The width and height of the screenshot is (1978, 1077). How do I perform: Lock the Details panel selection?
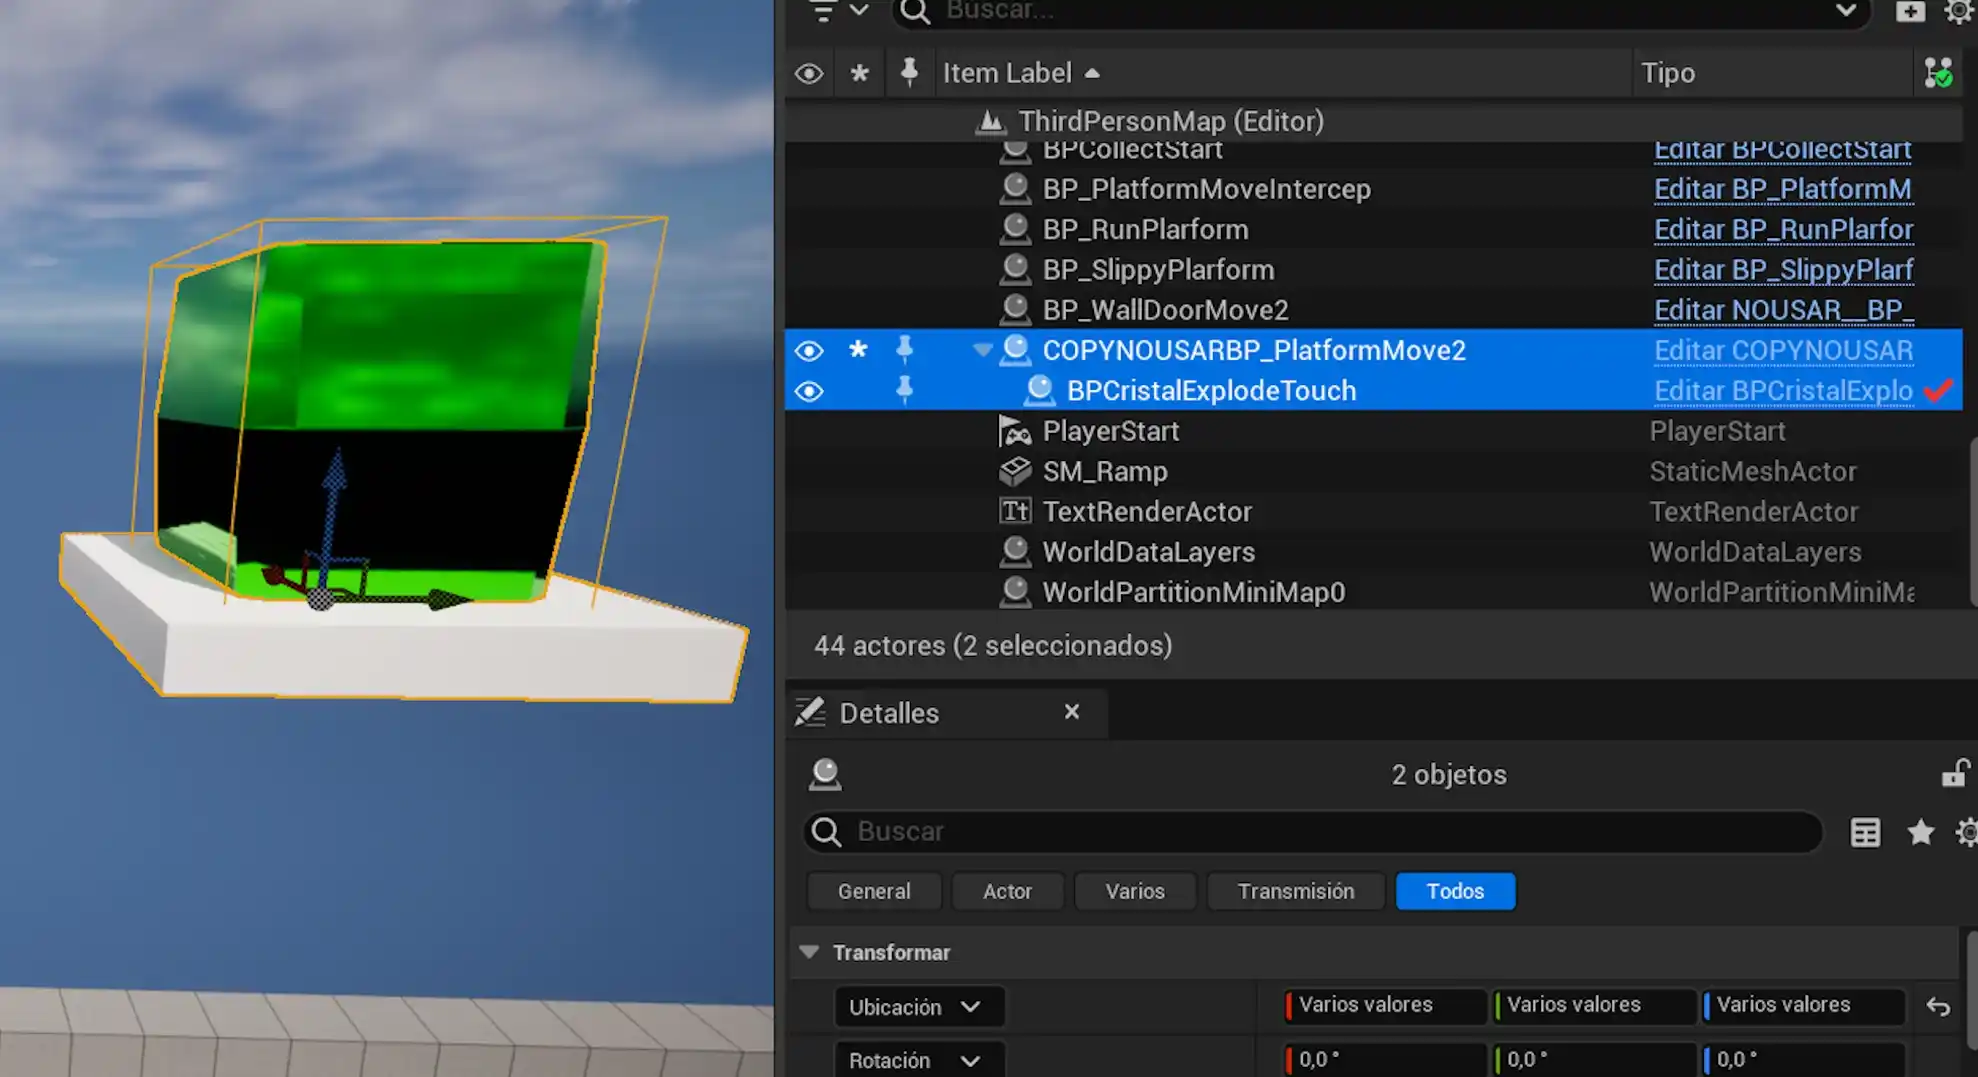[x=1954, y=774]
